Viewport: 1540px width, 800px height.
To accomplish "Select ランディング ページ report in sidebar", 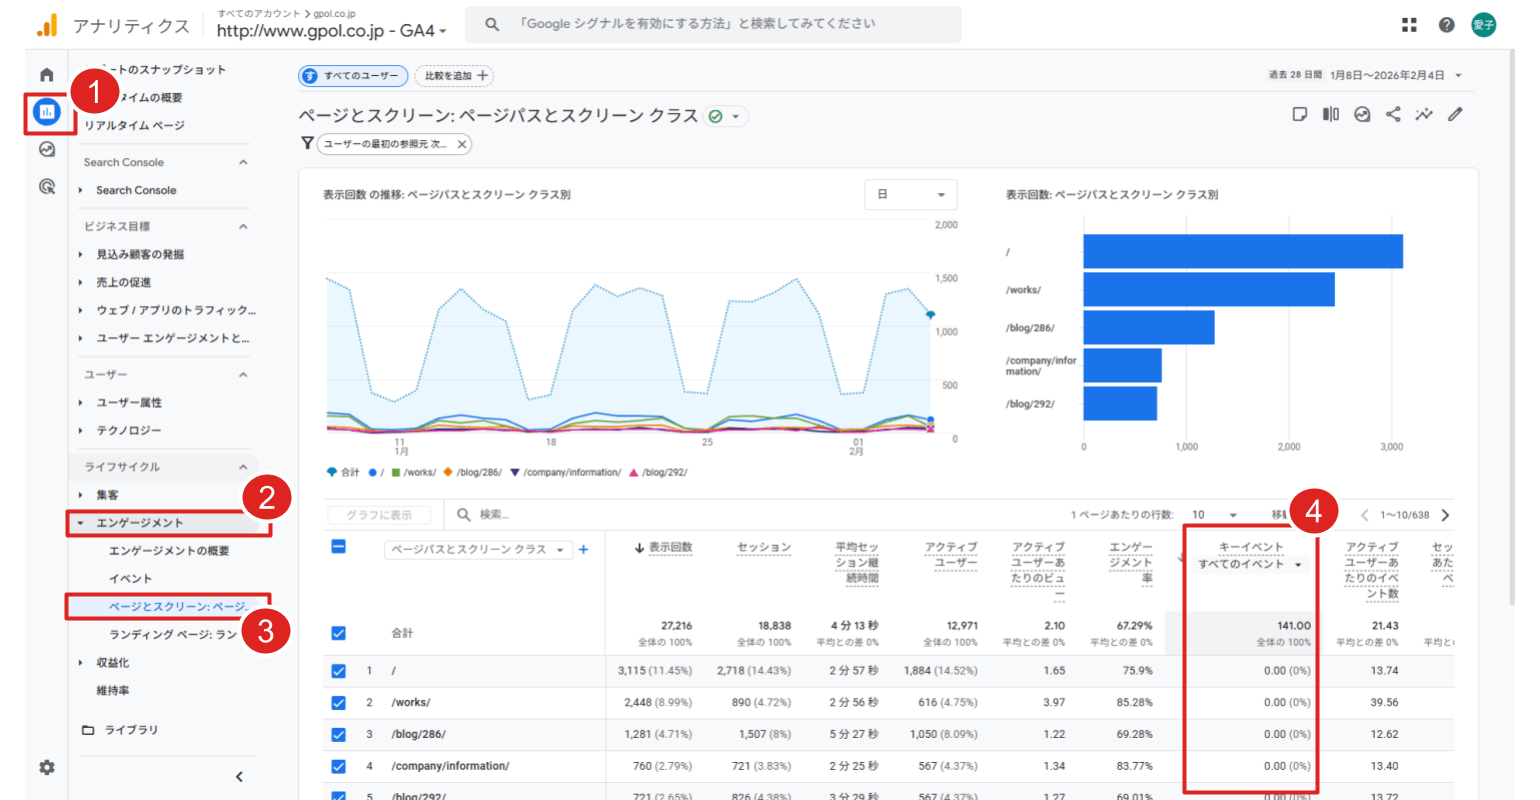I will pyautogui.click(x=172, y=635).
